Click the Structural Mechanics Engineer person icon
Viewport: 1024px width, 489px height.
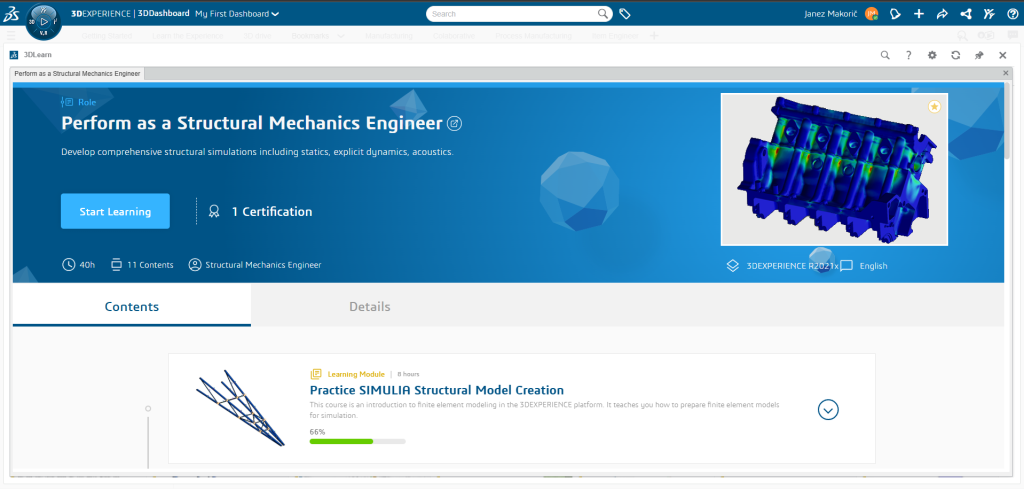(x=195, y=265)
